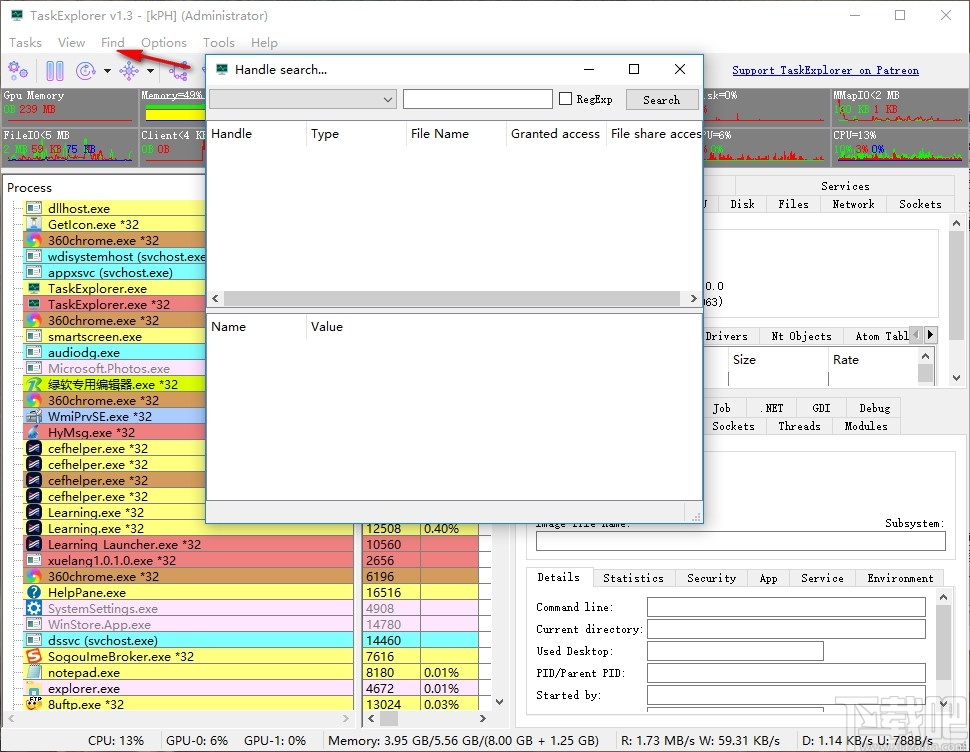Switch to the Security tab

click(x=711, y=578)
